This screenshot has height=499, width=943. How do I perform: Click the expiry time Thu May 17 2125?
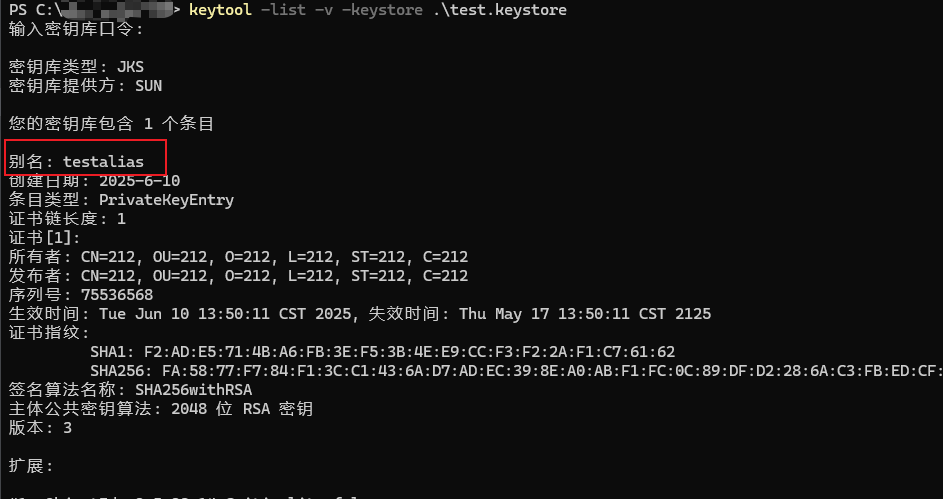point(585,314)
